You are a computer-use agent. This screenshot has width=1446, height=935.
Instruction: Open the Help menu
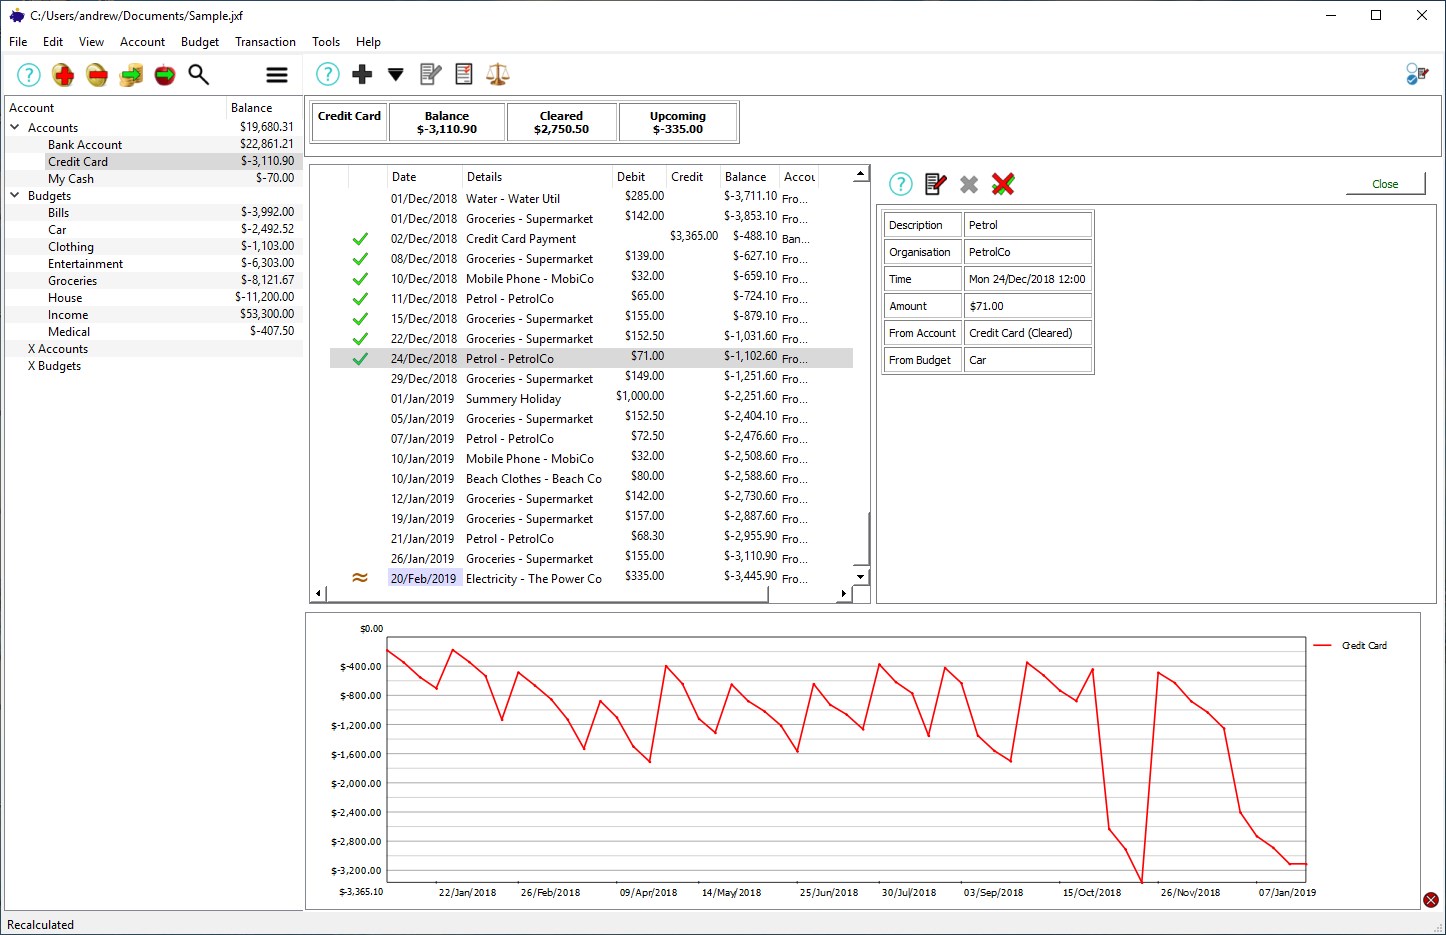coord(368,42)
